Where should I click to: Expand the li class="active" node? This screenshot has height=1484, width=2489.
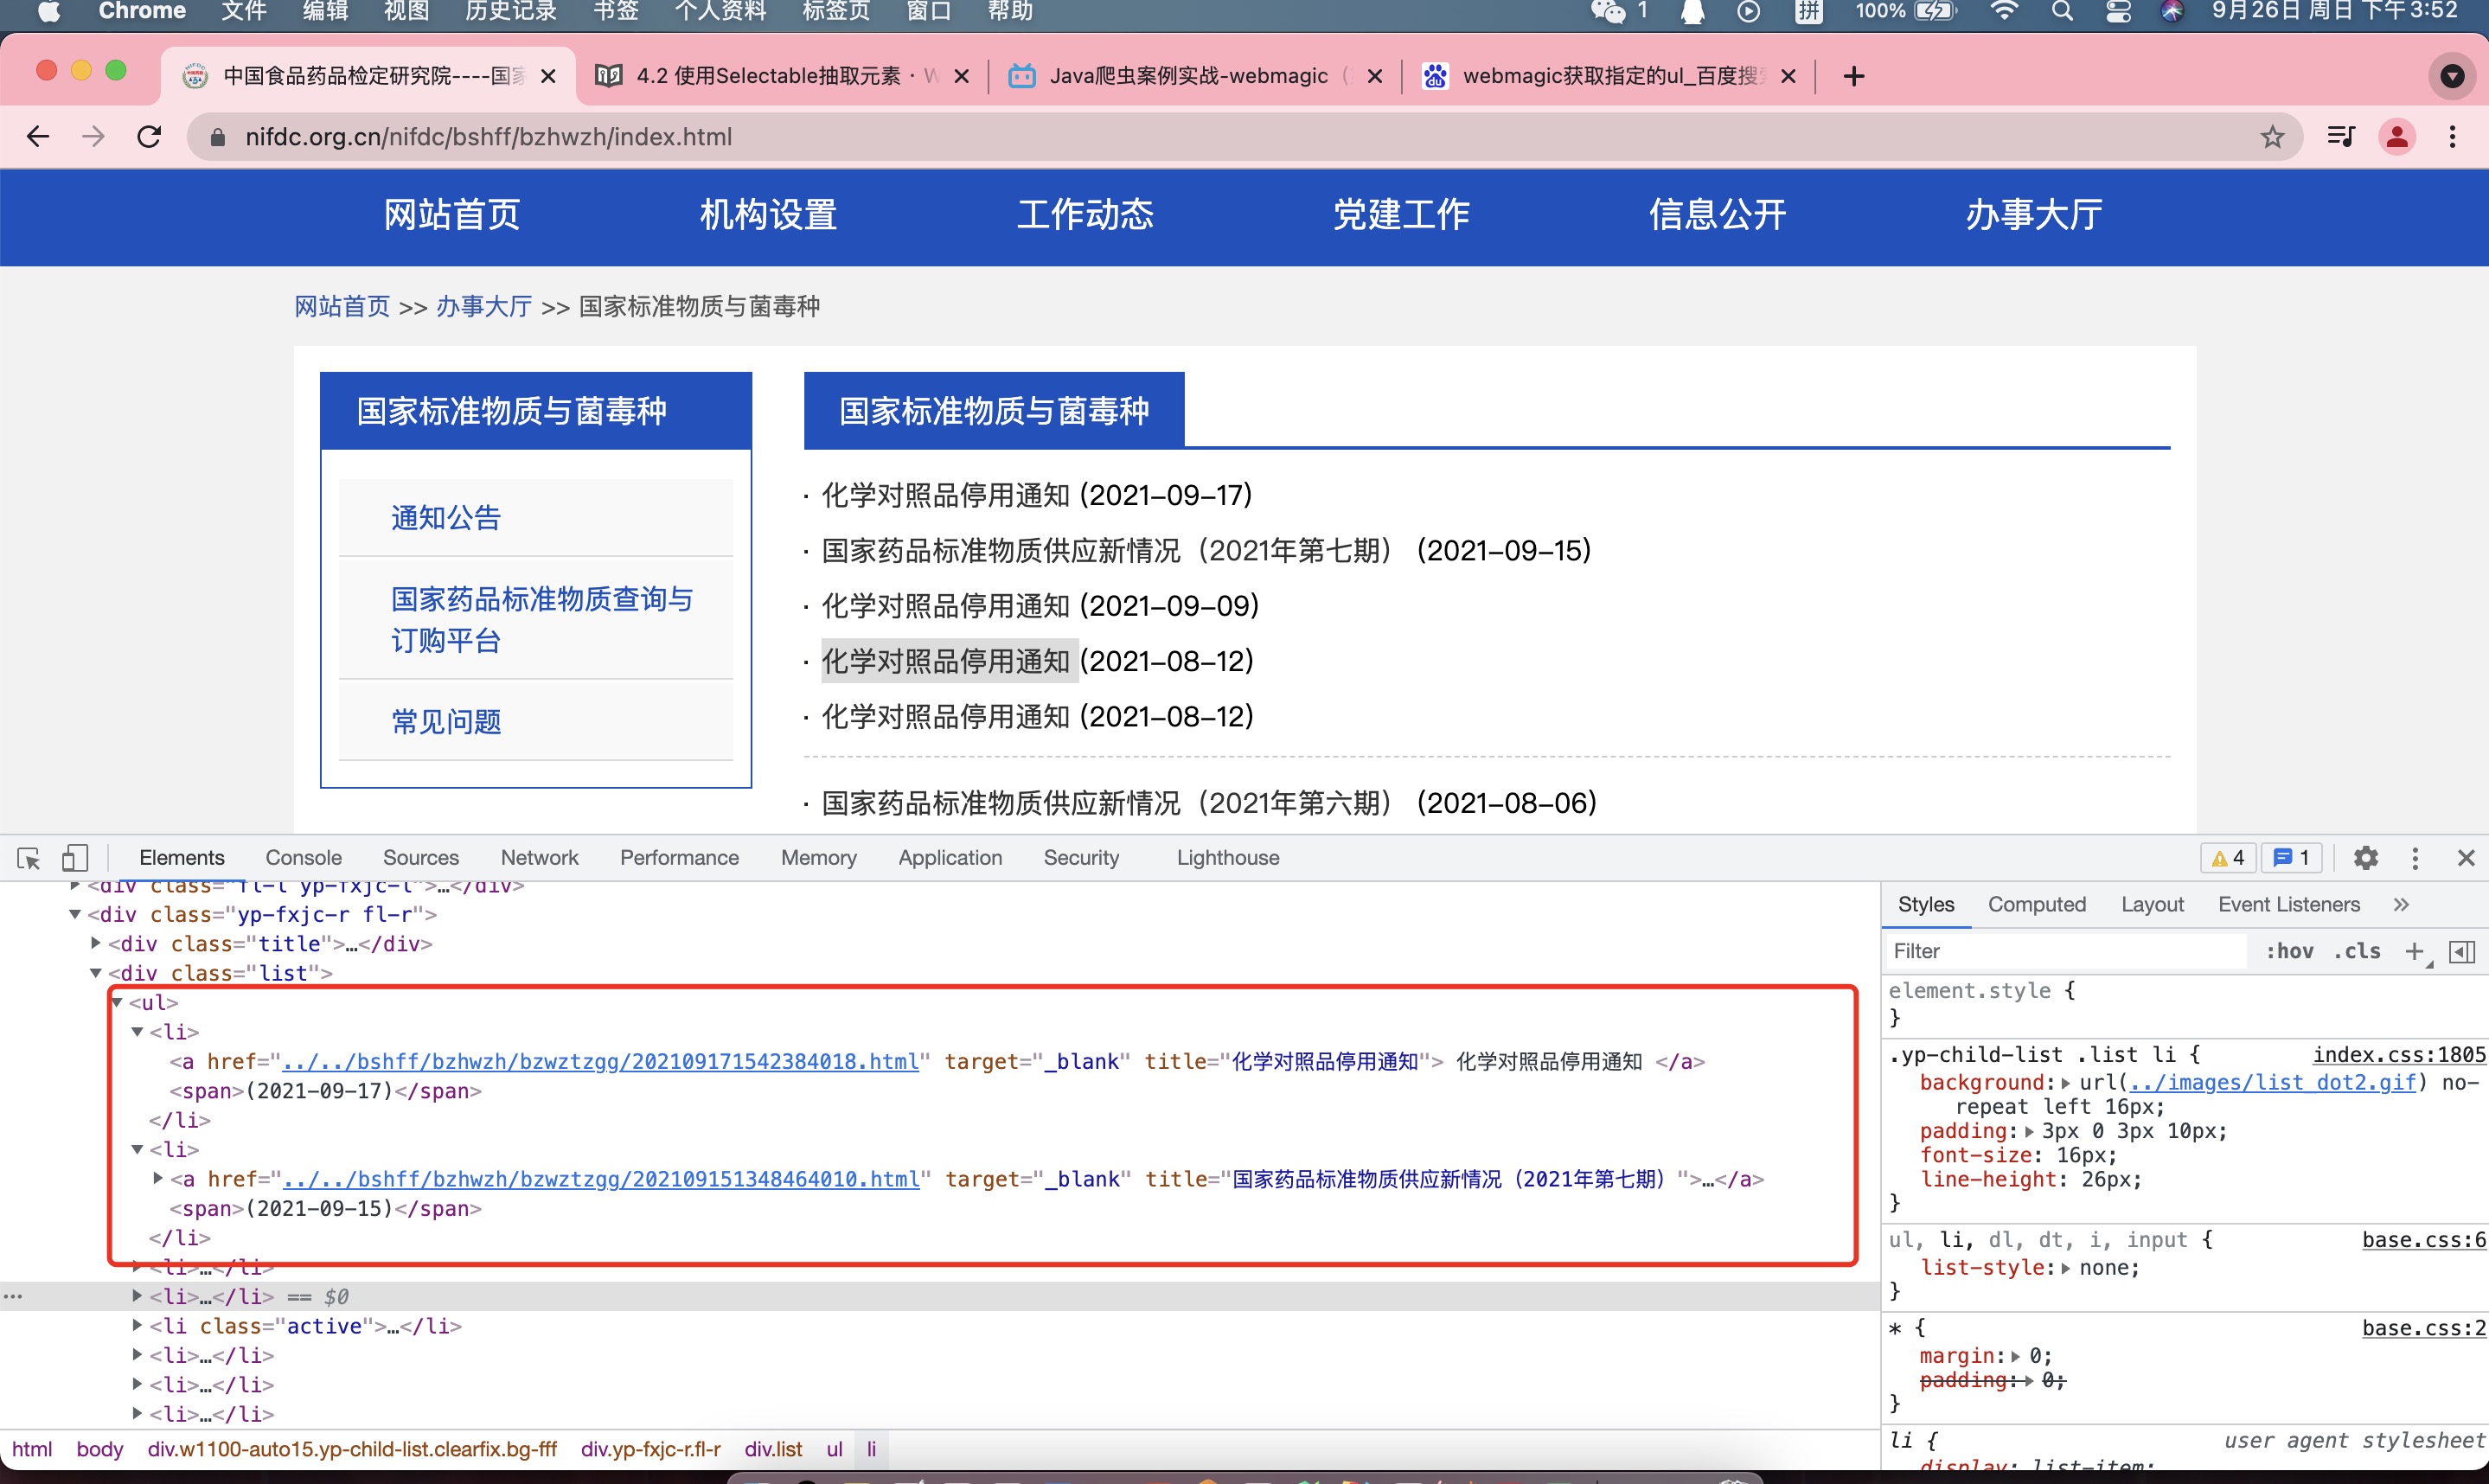point(137,1326)
